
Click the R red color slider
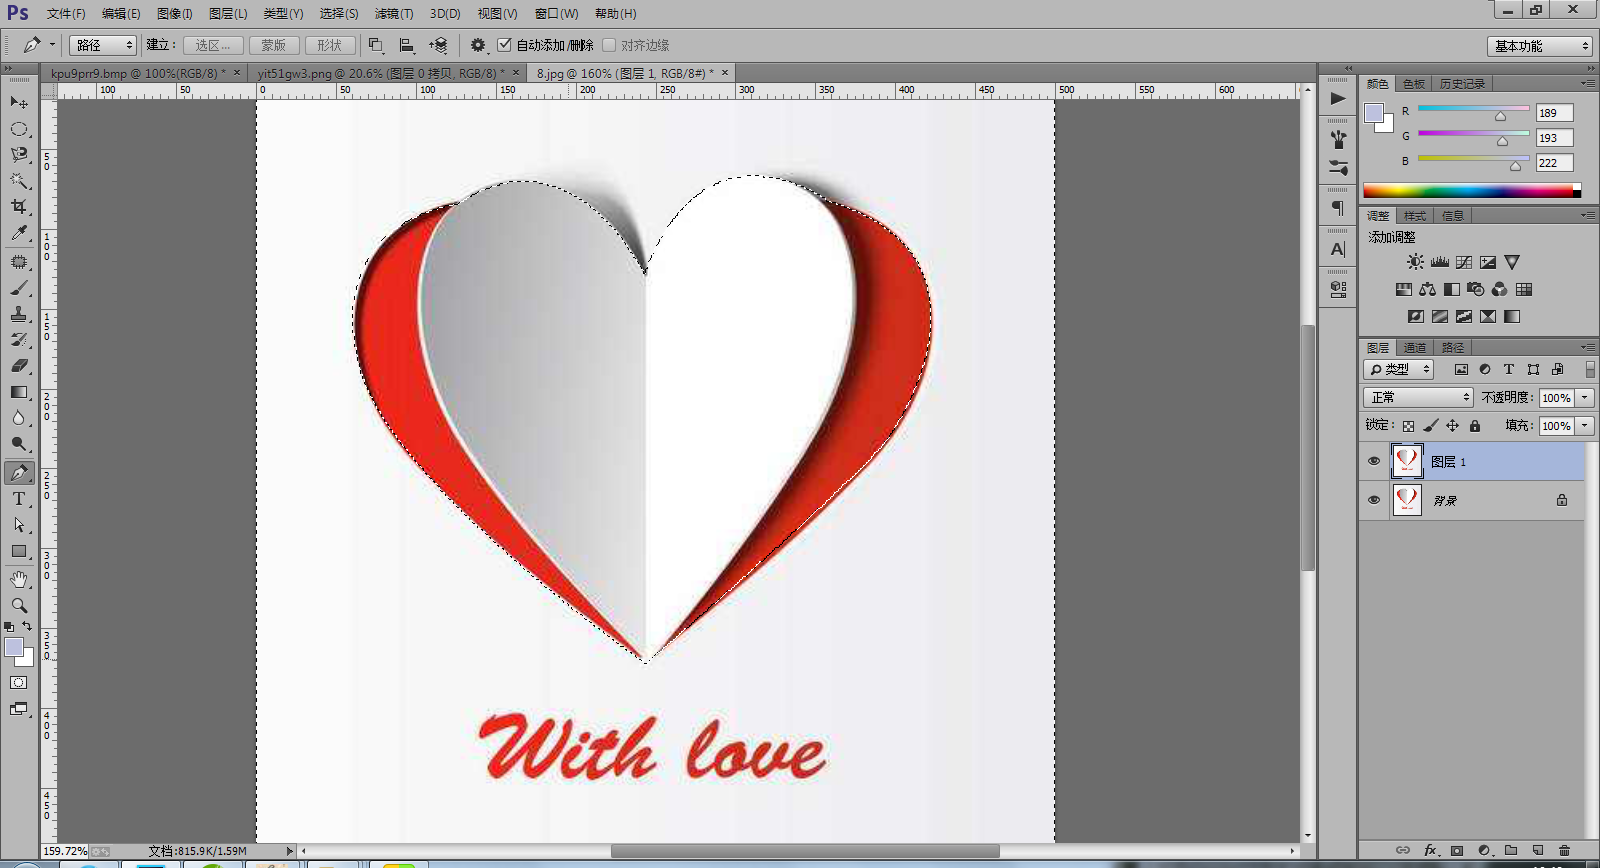(x=1473, y=109)
